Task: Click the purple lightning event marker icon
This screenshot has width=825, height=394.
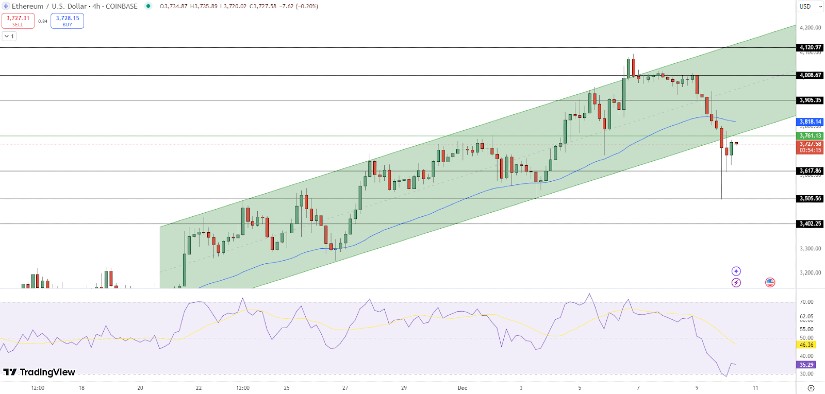Action: 736,282
